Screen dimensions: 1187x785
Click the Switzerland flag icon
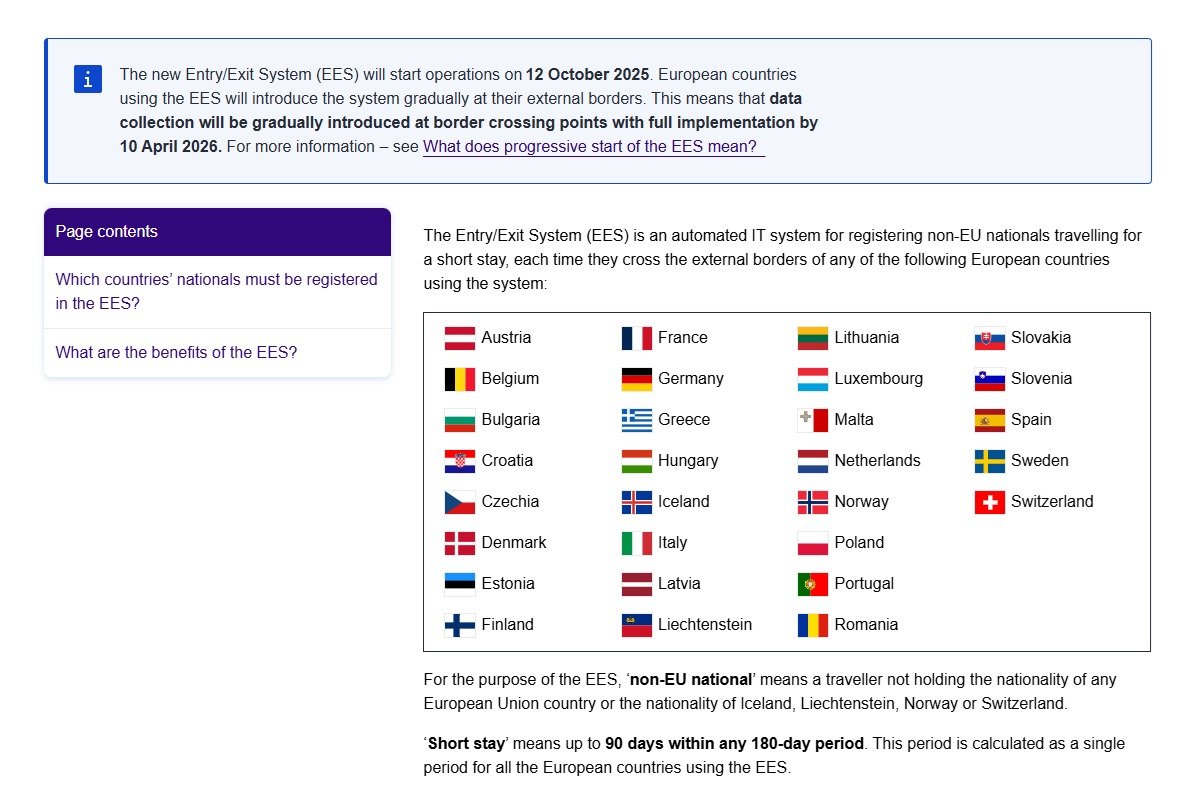tap(989, 502)
